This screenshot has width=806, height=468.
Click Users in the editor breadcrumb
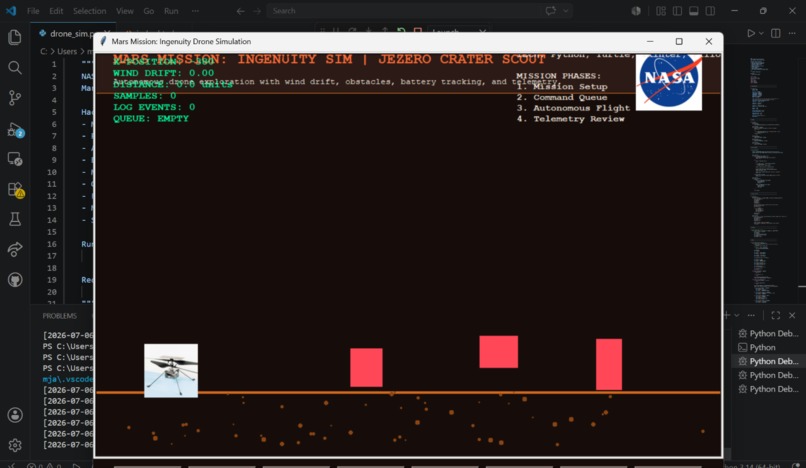point(67,51)
